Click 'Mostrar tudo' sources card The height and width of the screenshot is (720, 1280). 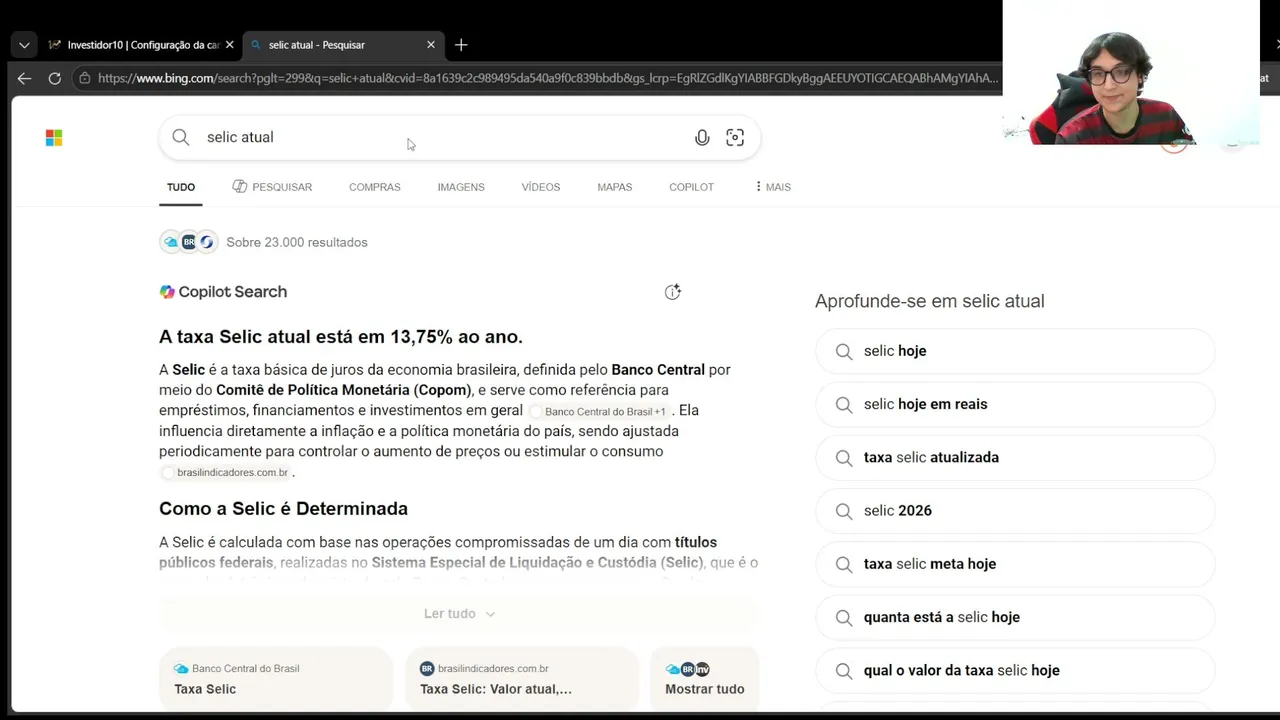pos(705,679)
